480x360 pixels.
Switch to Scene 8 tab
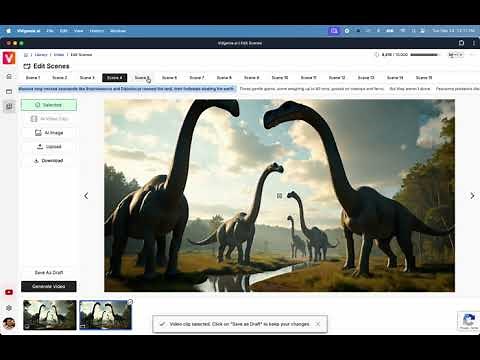(x=224, y=78)
